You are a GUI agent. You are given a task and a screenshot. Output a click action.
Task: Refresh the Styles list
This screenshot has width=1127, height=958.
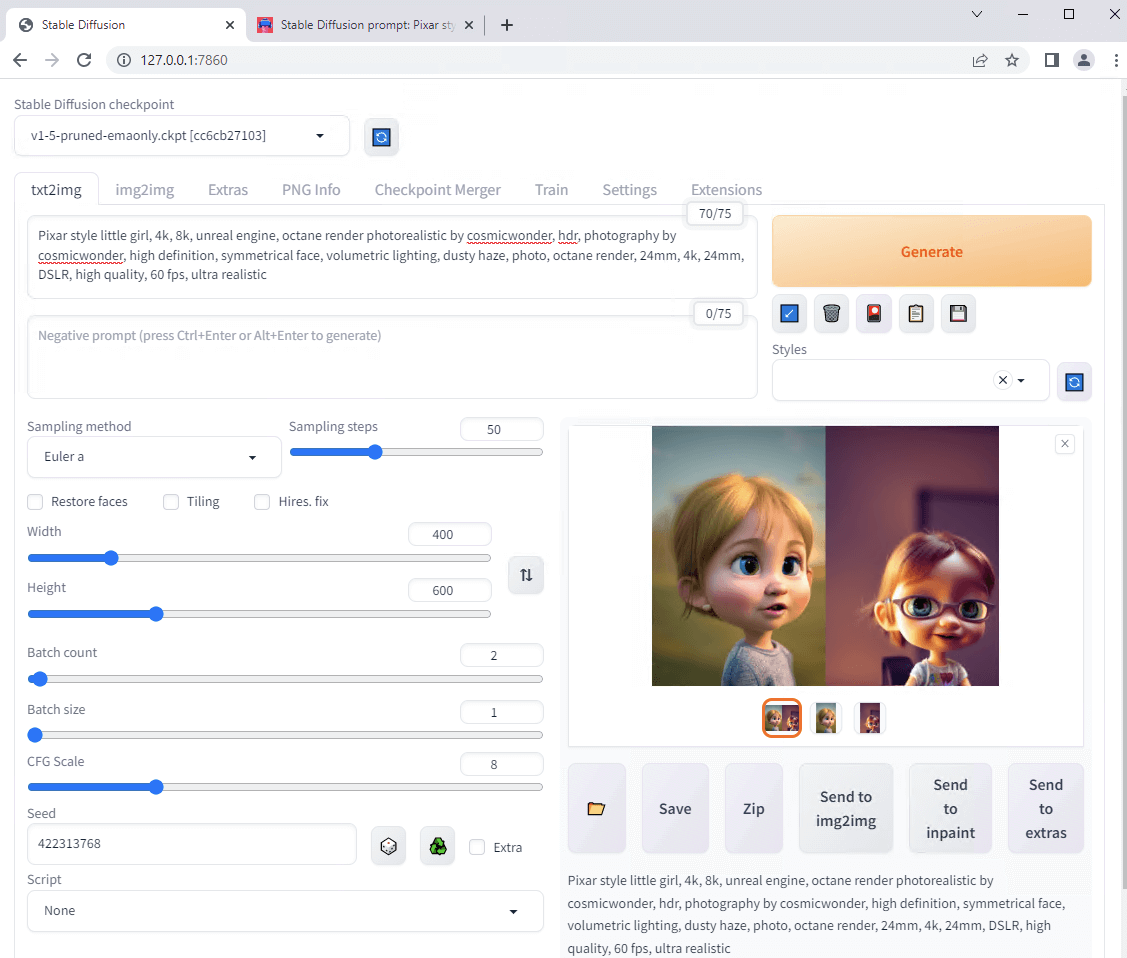tap(1074, 381)
